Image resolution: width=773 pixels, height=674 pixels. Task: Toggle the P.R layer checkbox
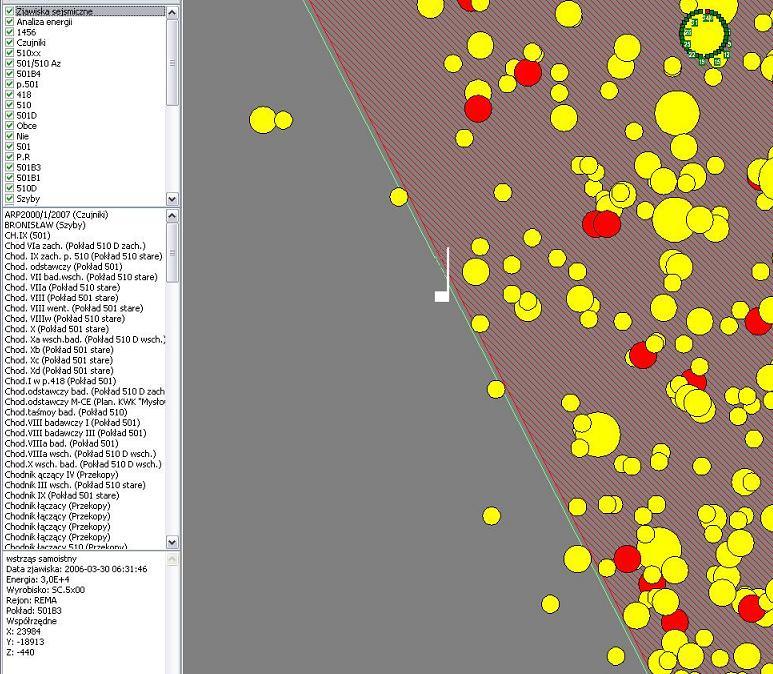pos(9,157)
